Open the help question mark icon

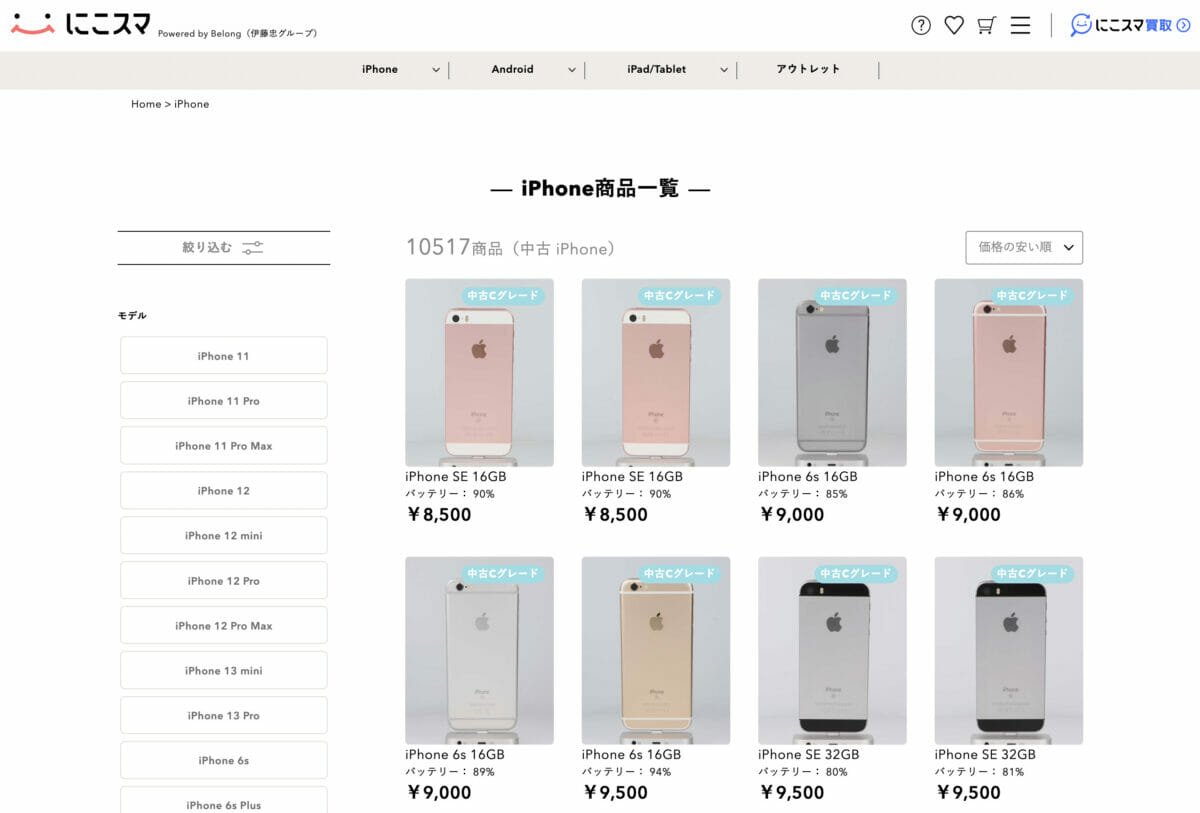[x=921, y=25]
